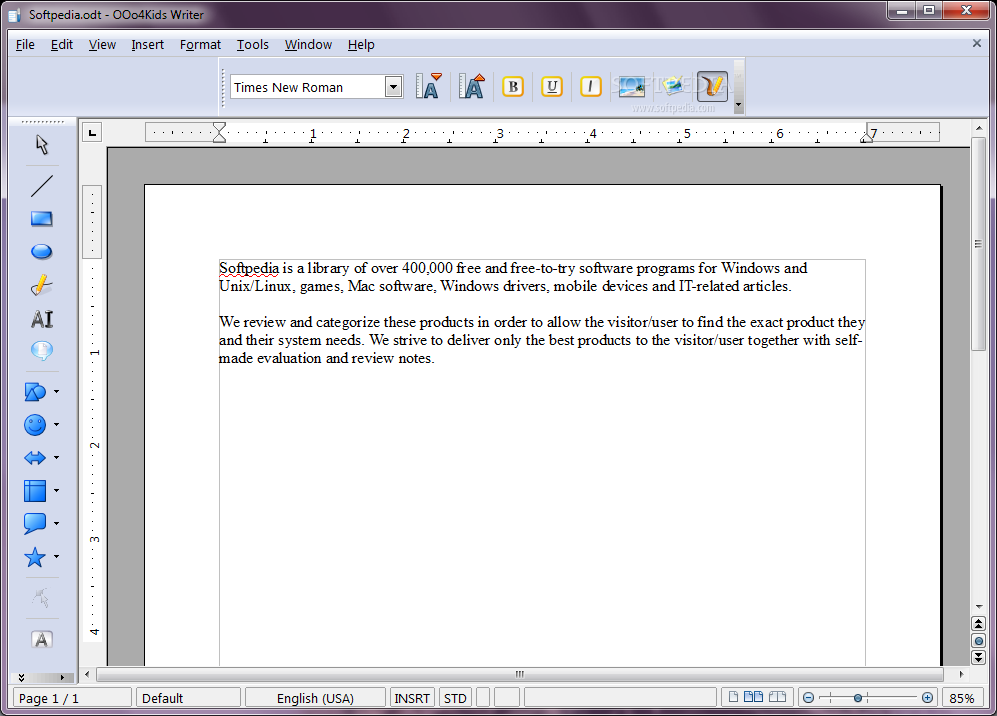
Task: Choose the Line drawing tool
Action: pyautogui.click(x=42, y=186)
